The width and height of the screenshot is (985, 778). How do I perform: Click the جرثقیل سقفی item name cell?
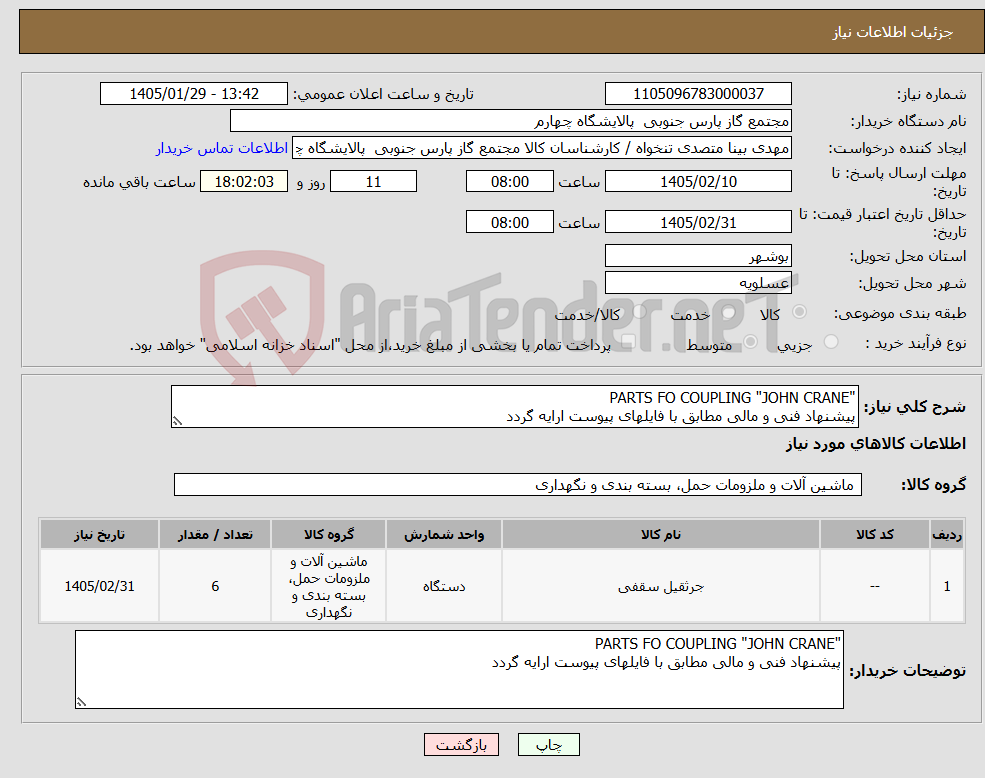[660, 586]
